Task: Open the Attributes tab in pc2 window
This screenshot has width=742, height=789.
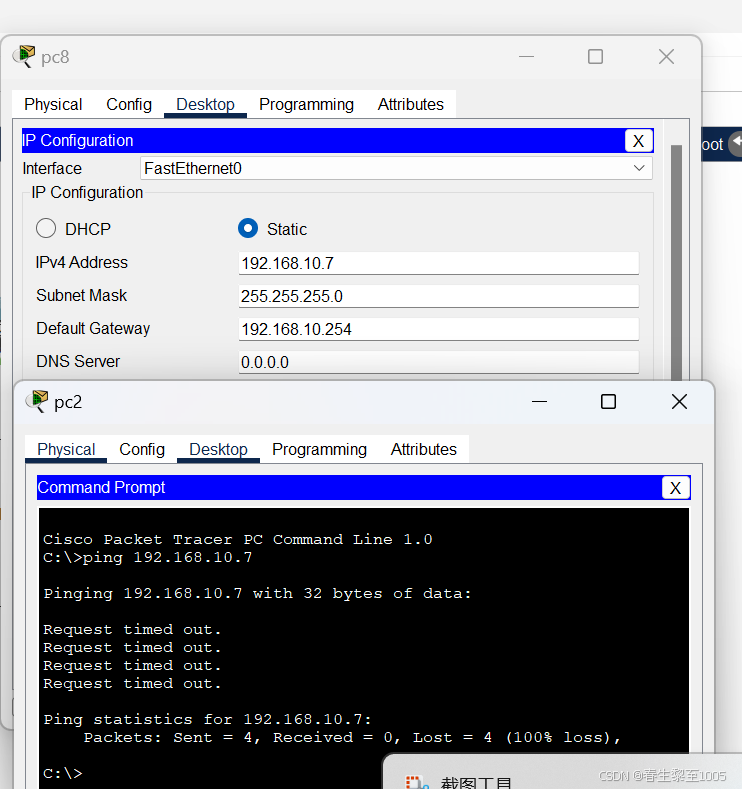Action: tap(424, 449)
